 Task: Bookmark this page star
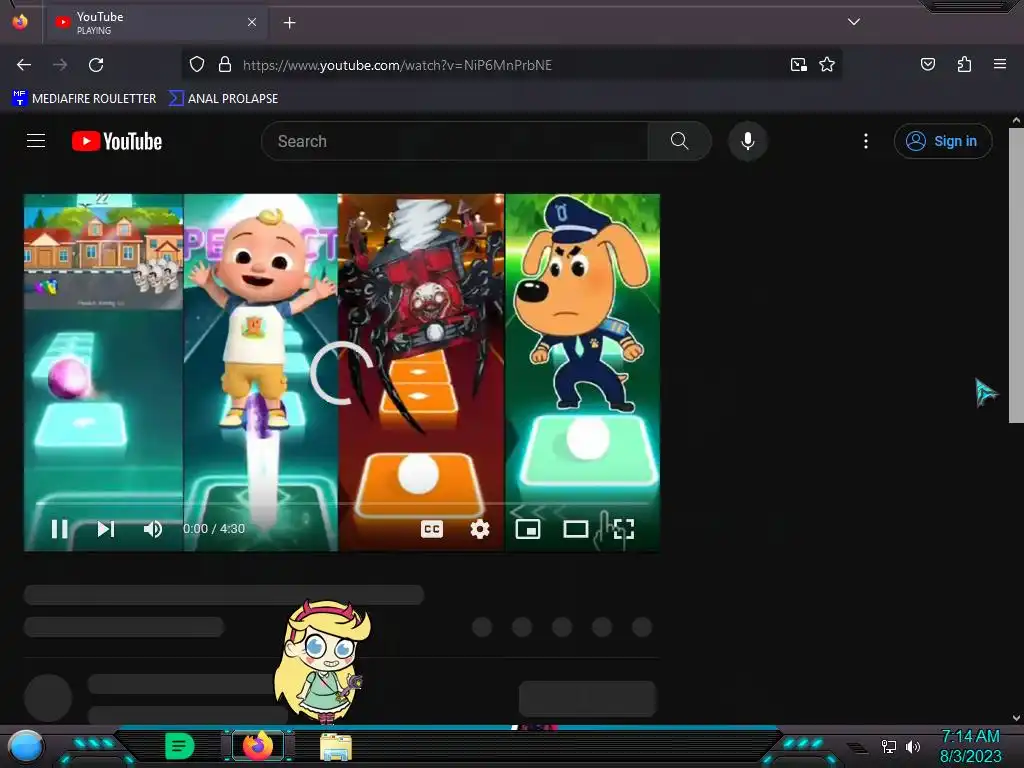[x=827, y=65]
